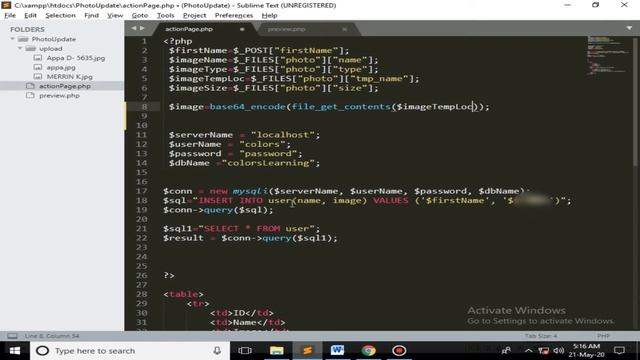This screenshot has height=360, width=640.
Task: Open the notification center icon
Action: [x=619, y=351]
